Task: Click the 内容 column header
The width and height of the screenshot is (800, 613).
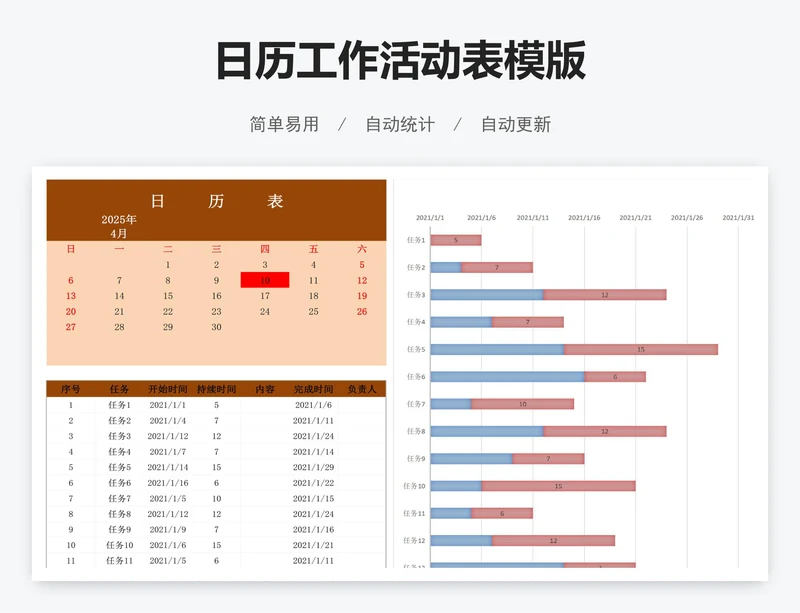Action: tap(265, 389)
